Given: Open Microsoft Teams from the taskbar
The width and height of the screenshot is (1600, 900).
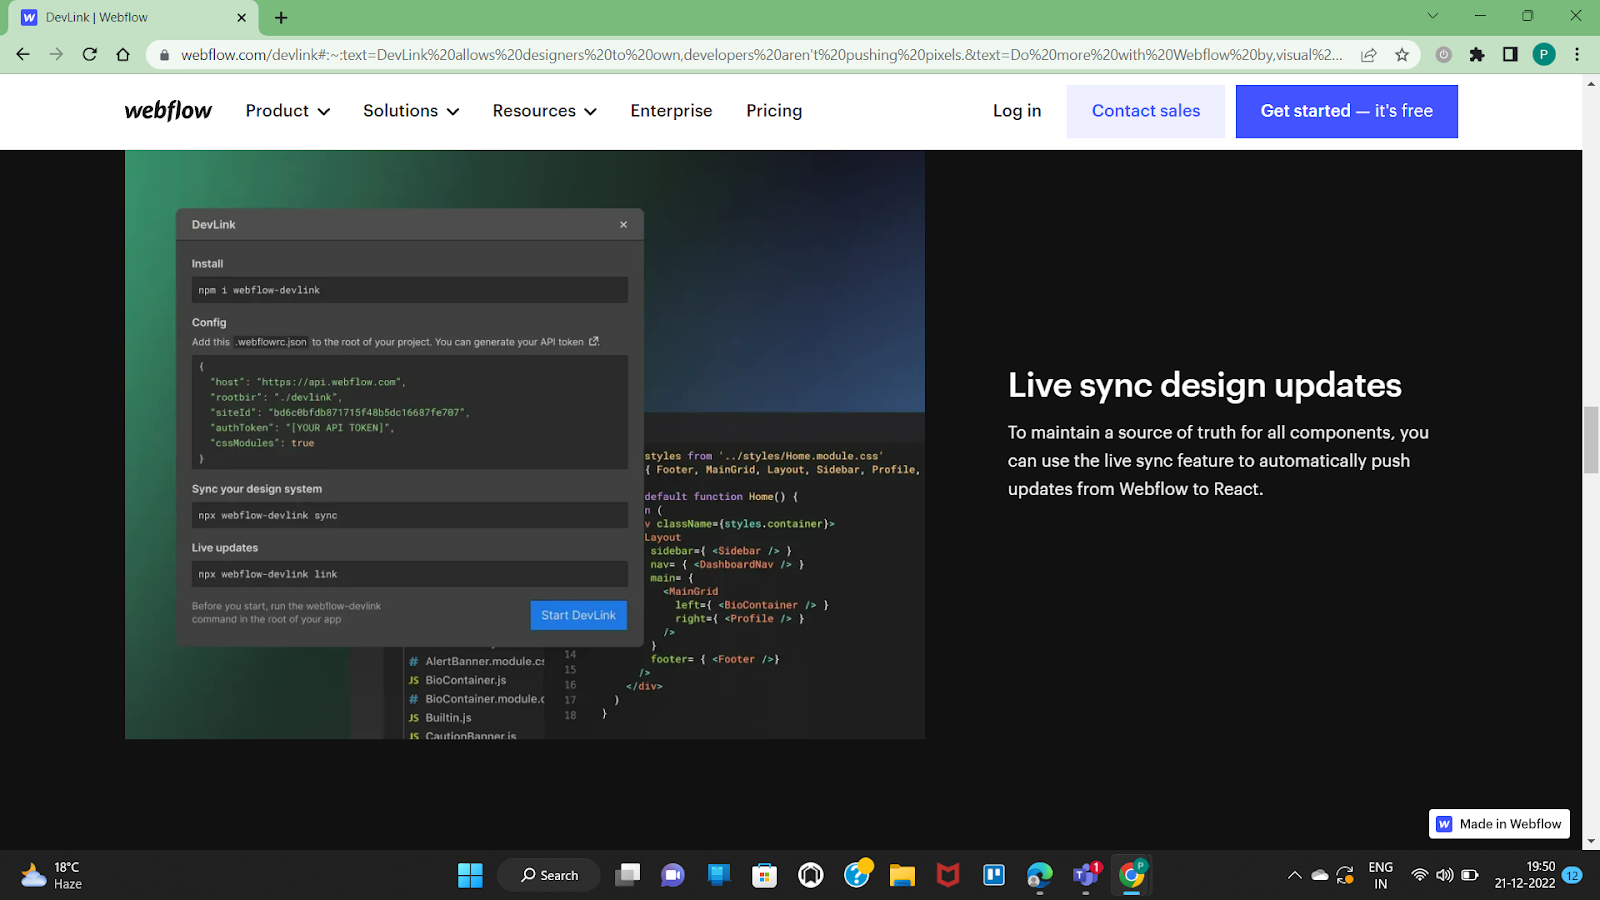Looking at the screenshot, I should click(1086, 875).
